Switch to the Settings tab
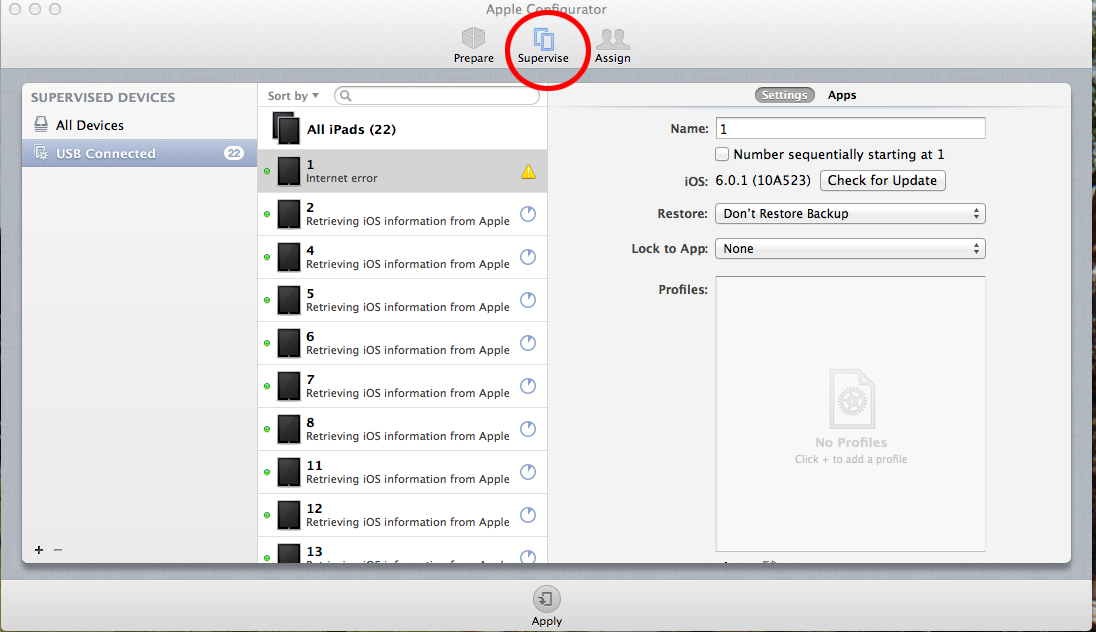Screen dimensions: 1096x632 [x=784, y=95]
